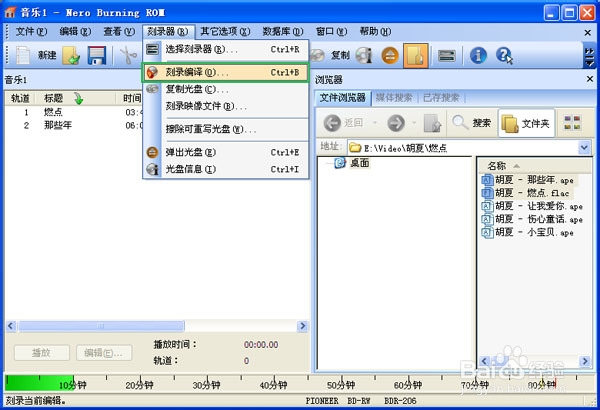Viewport: 600px width, 410px height.
Task: Close the 浏览器 browser panel
Action: 590,79
